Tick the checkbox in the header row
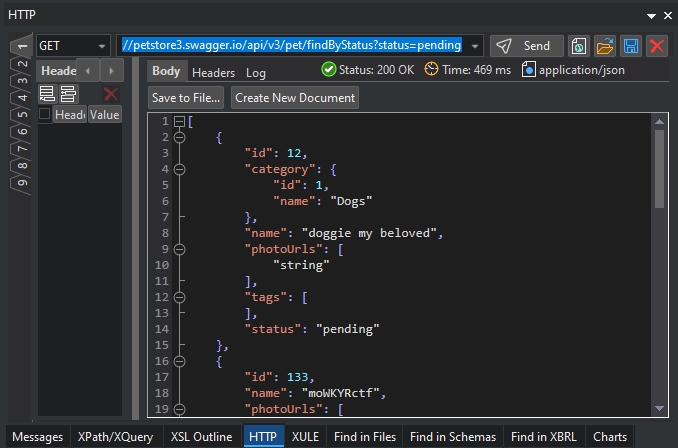 click(x=45, y=115)
